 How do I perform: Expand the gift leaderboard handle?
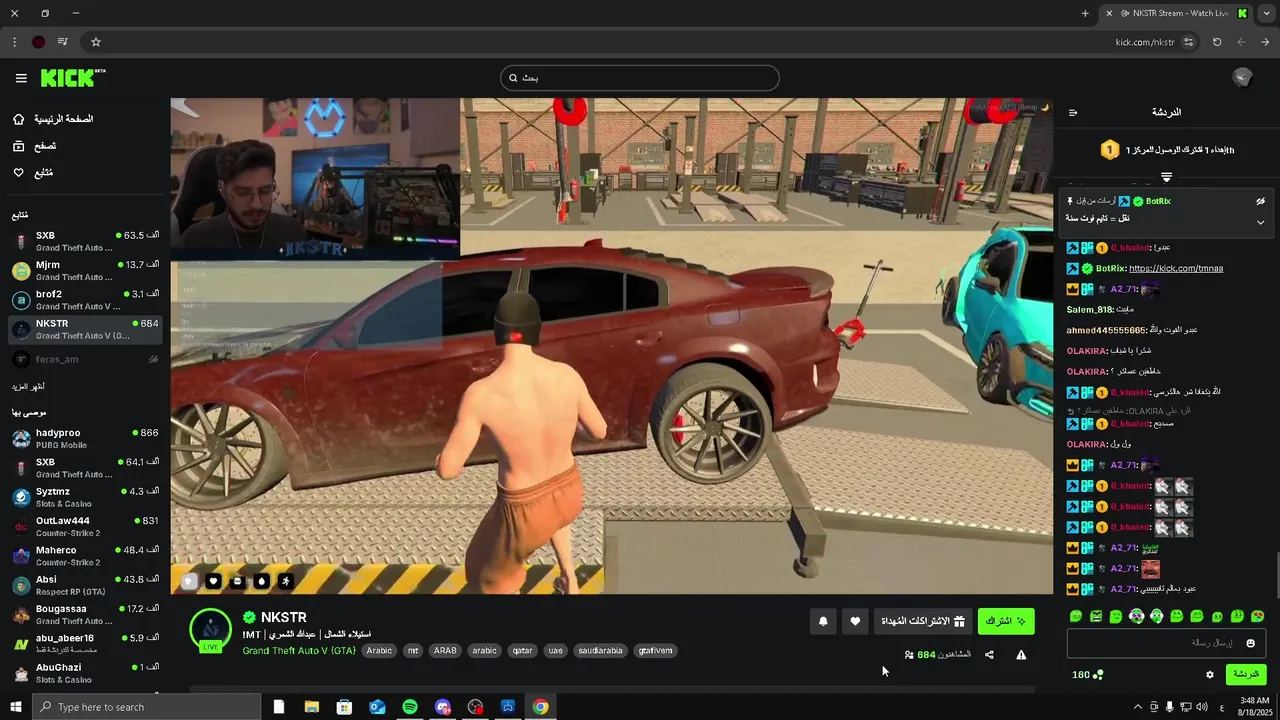pos(1166,177)
